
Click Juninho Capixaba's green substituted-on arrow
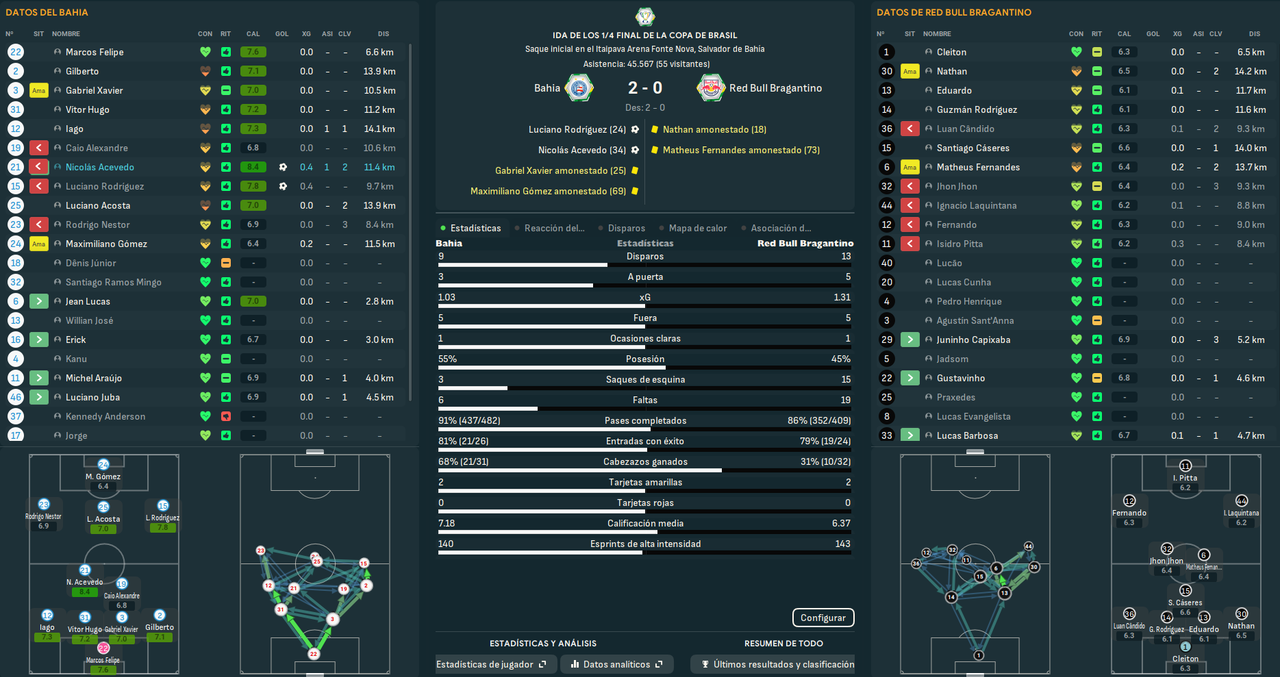tap(909, 340)
